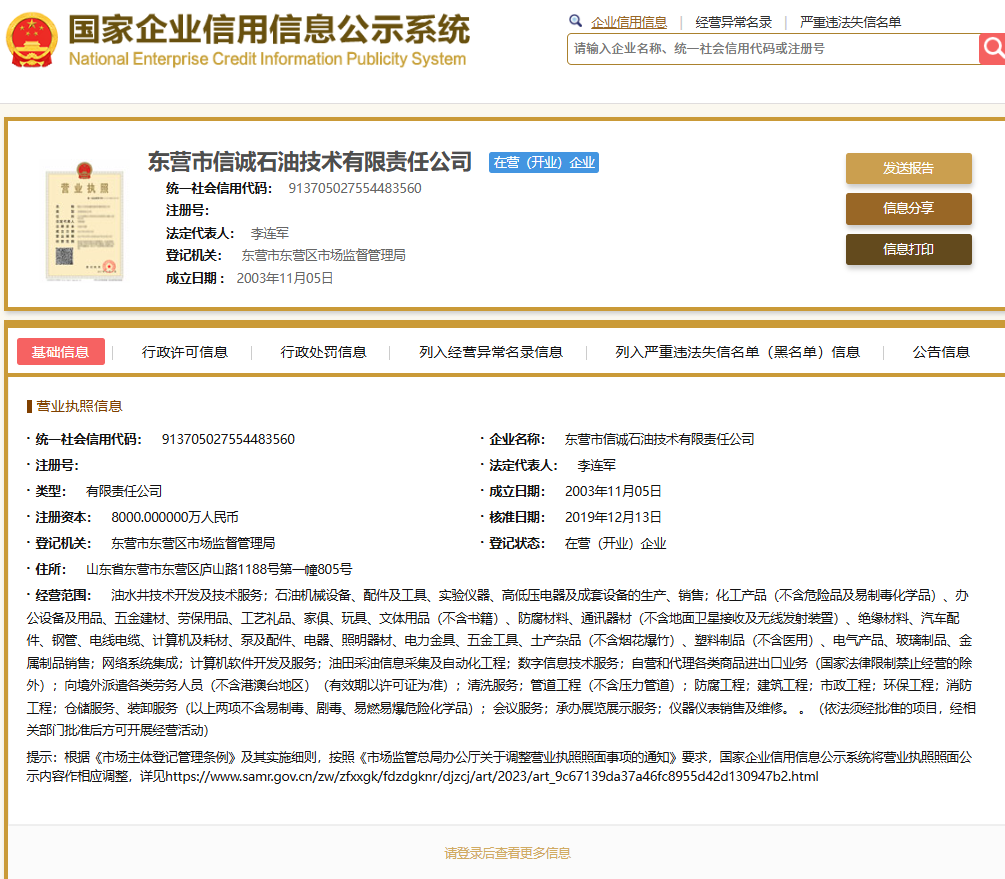Screen dimensions: 1005x879
Task: Click the 信息打印 button
Action: [908, 249]
